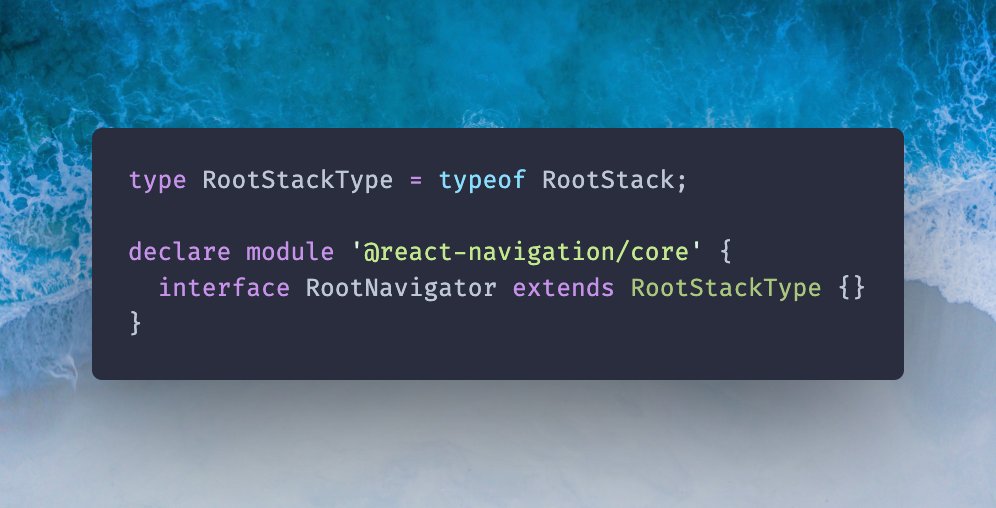The height and width of the screenshot is (508, 996).
Task: Select the RootNavigator identifier
Action: (x=401, y=288)
